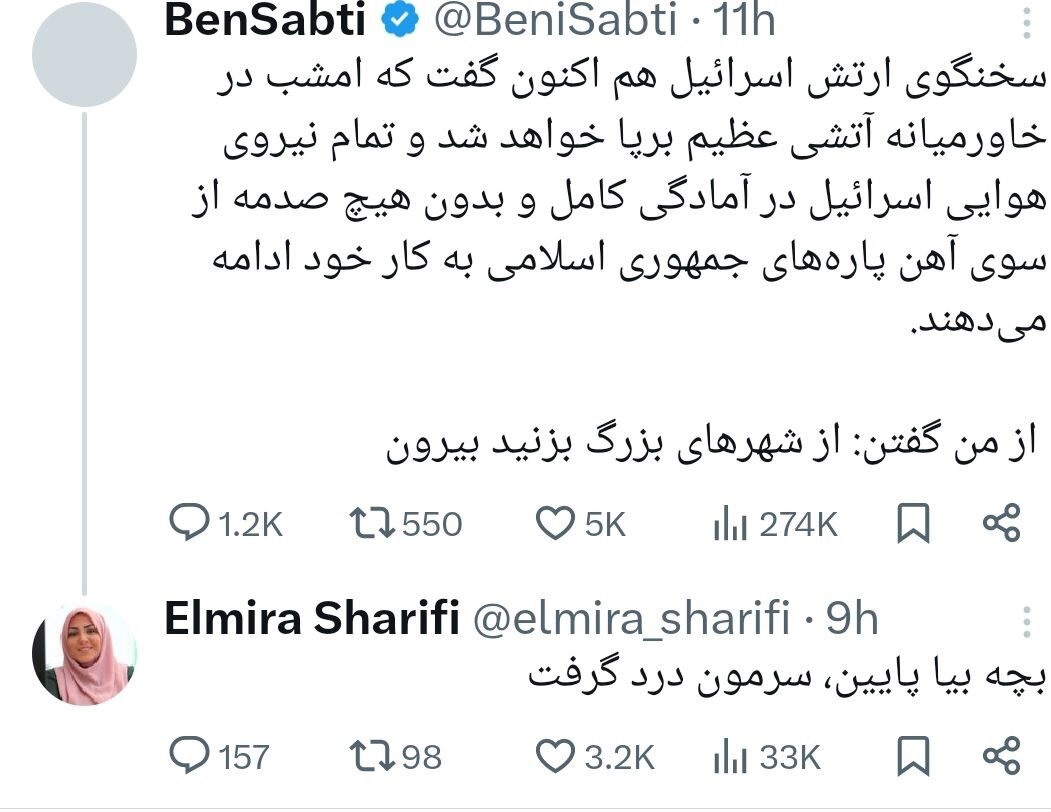Like BenSabti's tweet
Image resolution: width=1051 pixels, height=812 pixels.
(x=557, y=524)
